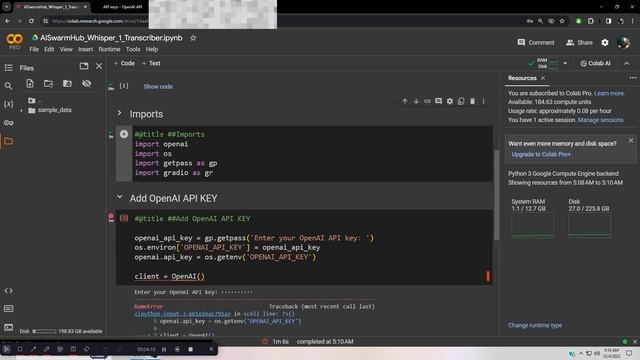The width and height of the screenshot is (640, 360).
Task: Open the Learn more link
Action: (609, 93)
